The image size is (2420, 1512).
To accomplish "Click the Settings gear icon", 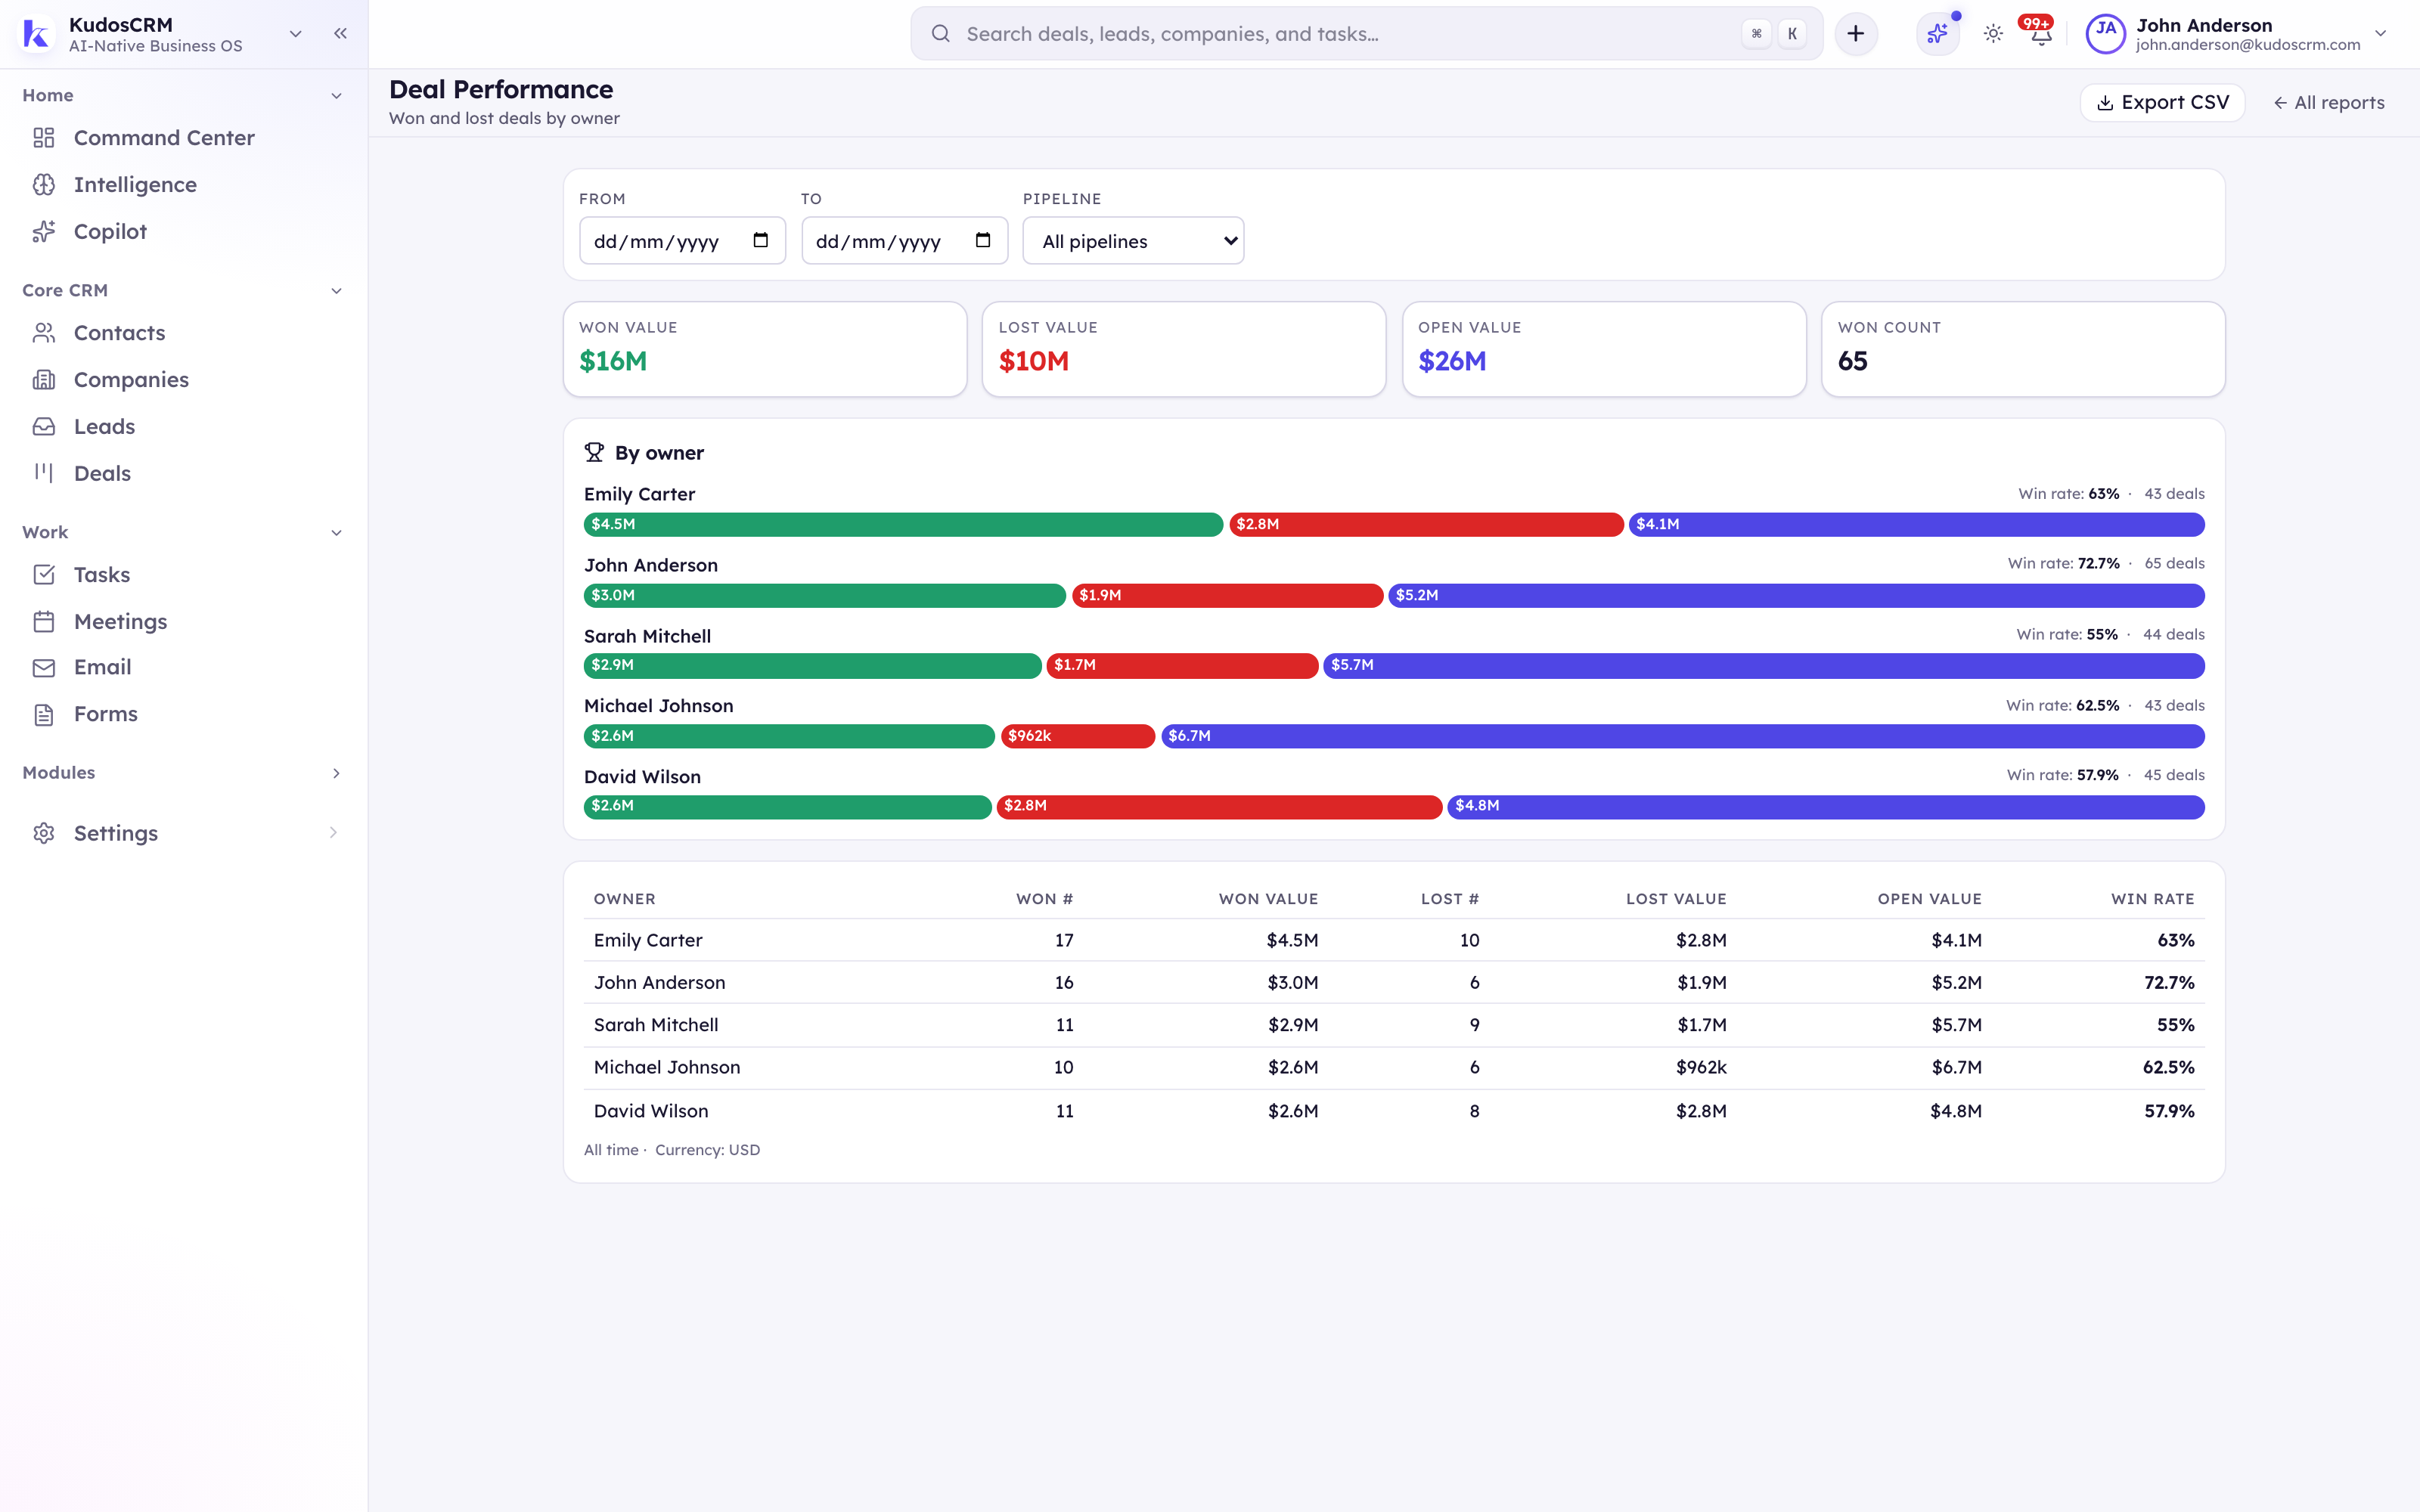I will 44,833.
